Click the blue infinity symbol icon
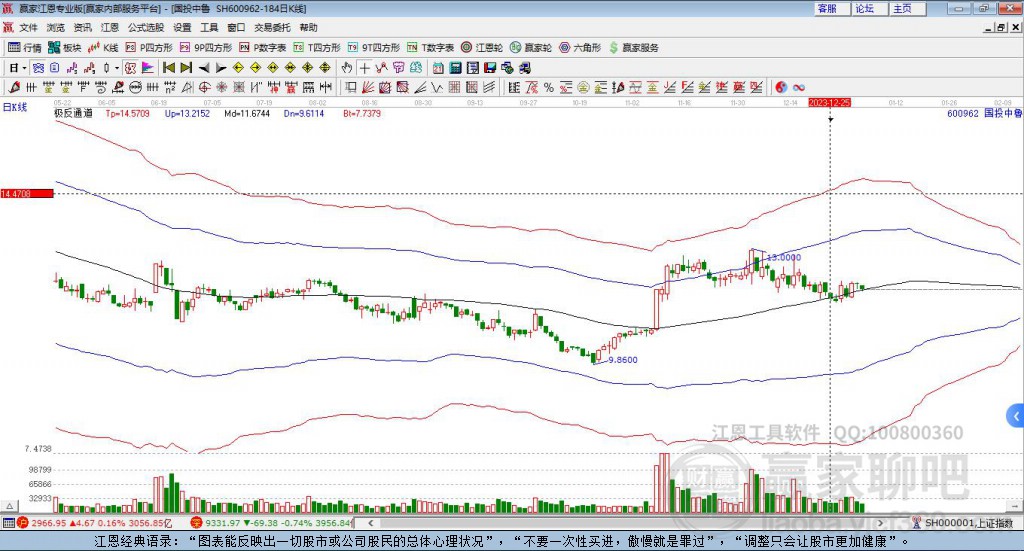1024x551 pixels. pos(798,87)
